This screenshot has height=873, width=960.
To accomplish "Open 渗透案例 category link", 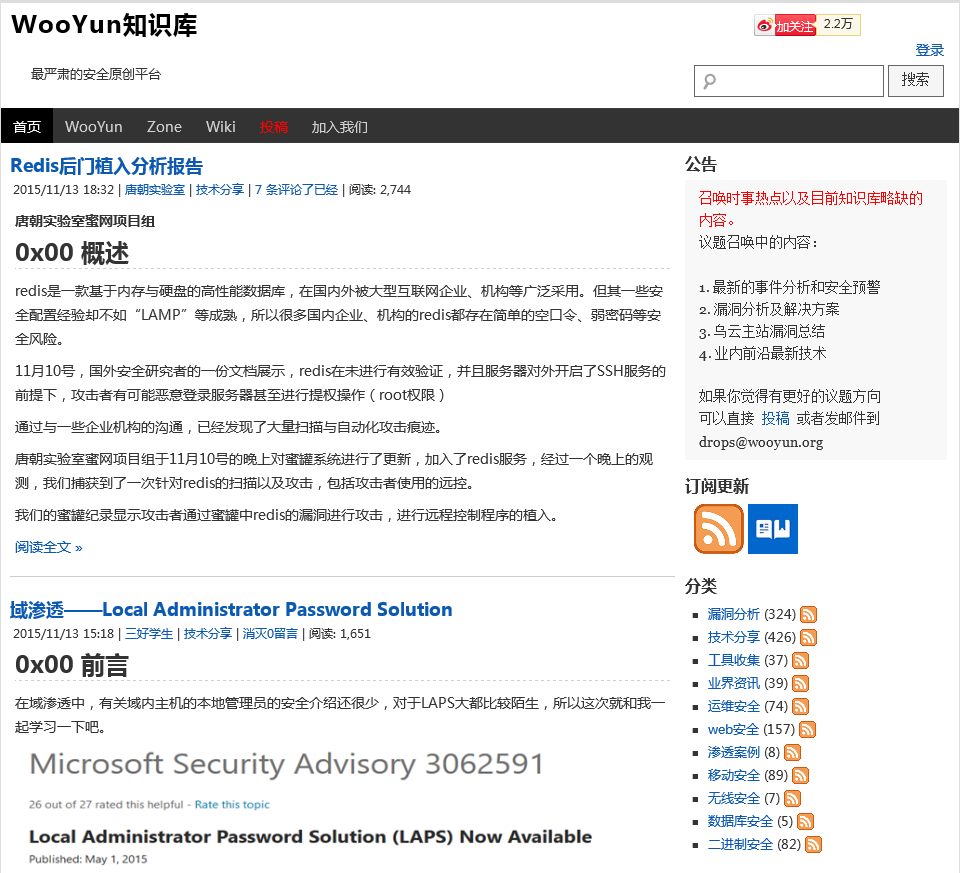I will (x=733, y=752).
